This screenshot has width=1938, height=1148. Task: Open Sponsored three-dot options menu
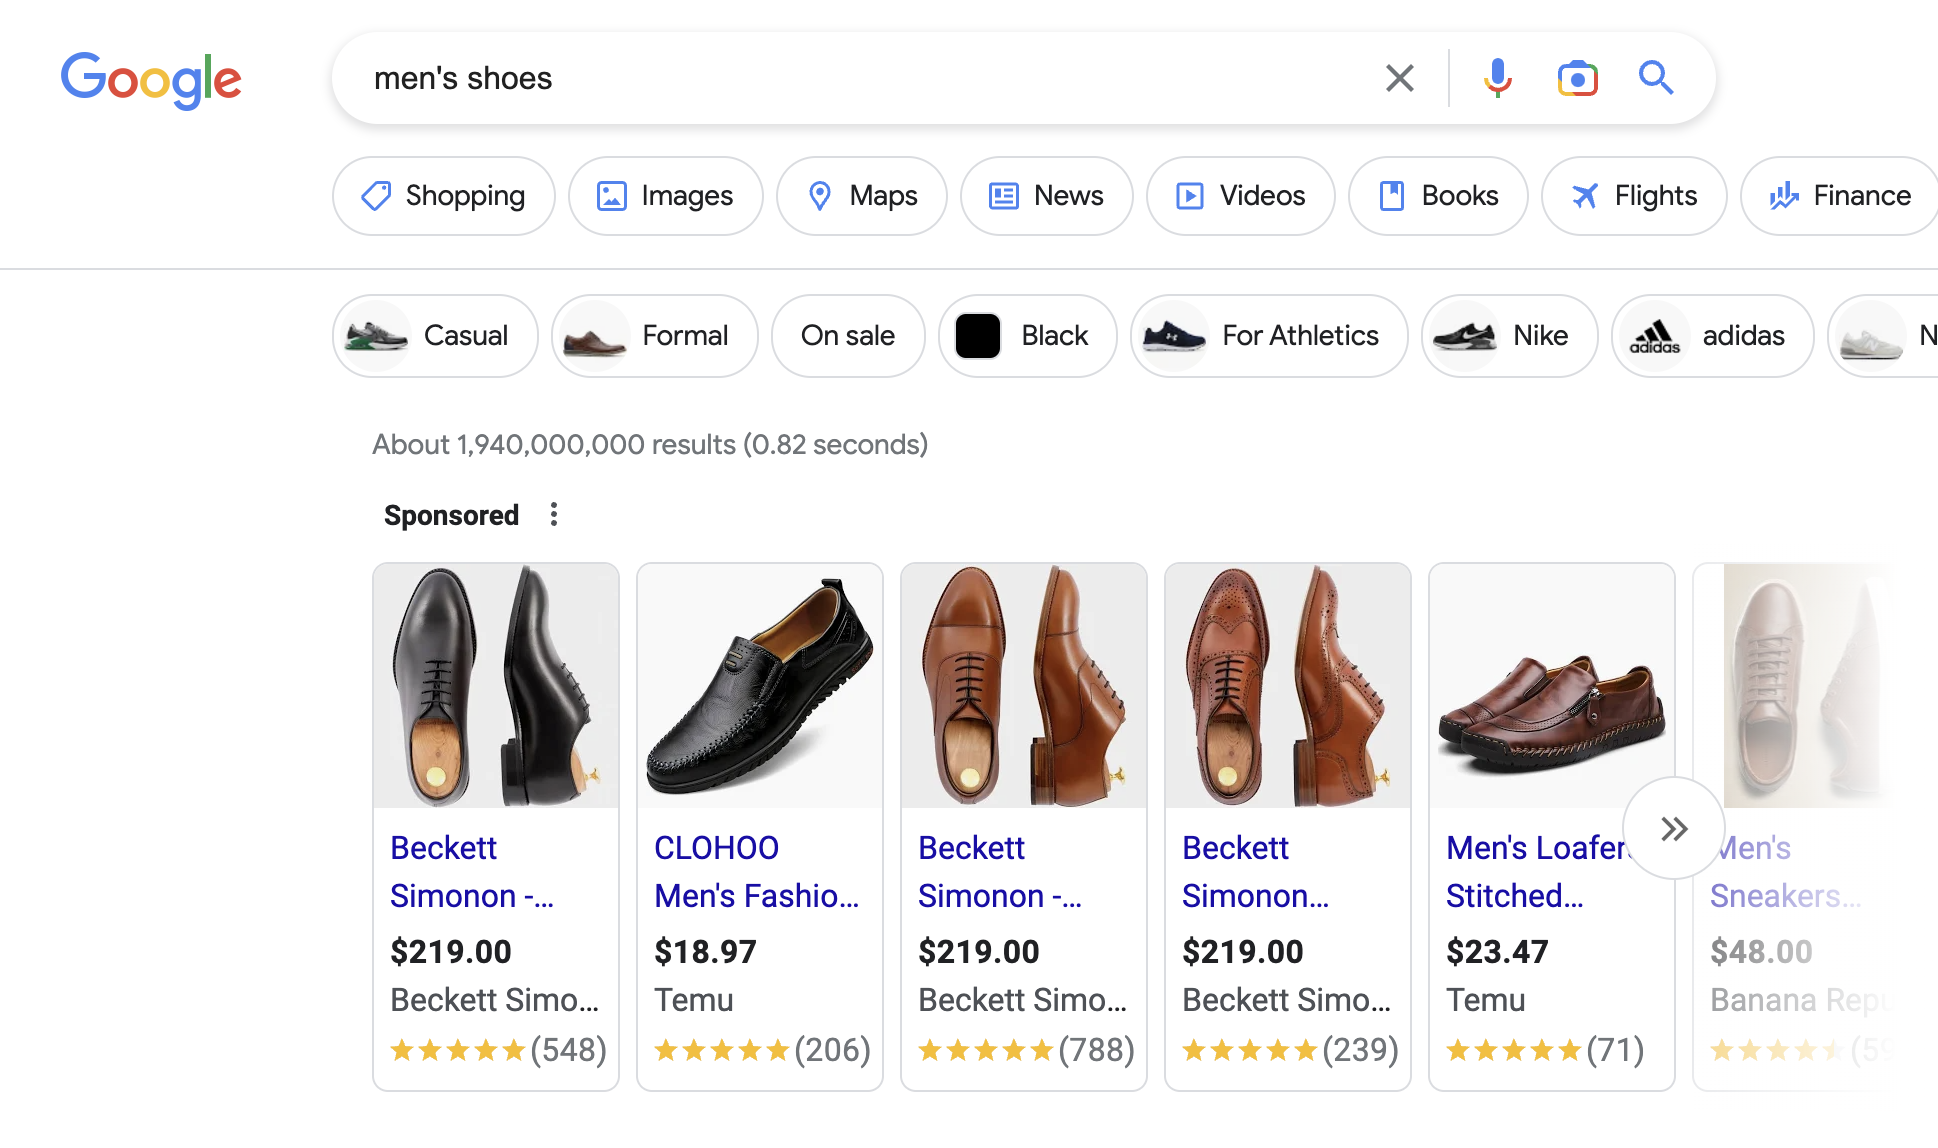point(554,515)
